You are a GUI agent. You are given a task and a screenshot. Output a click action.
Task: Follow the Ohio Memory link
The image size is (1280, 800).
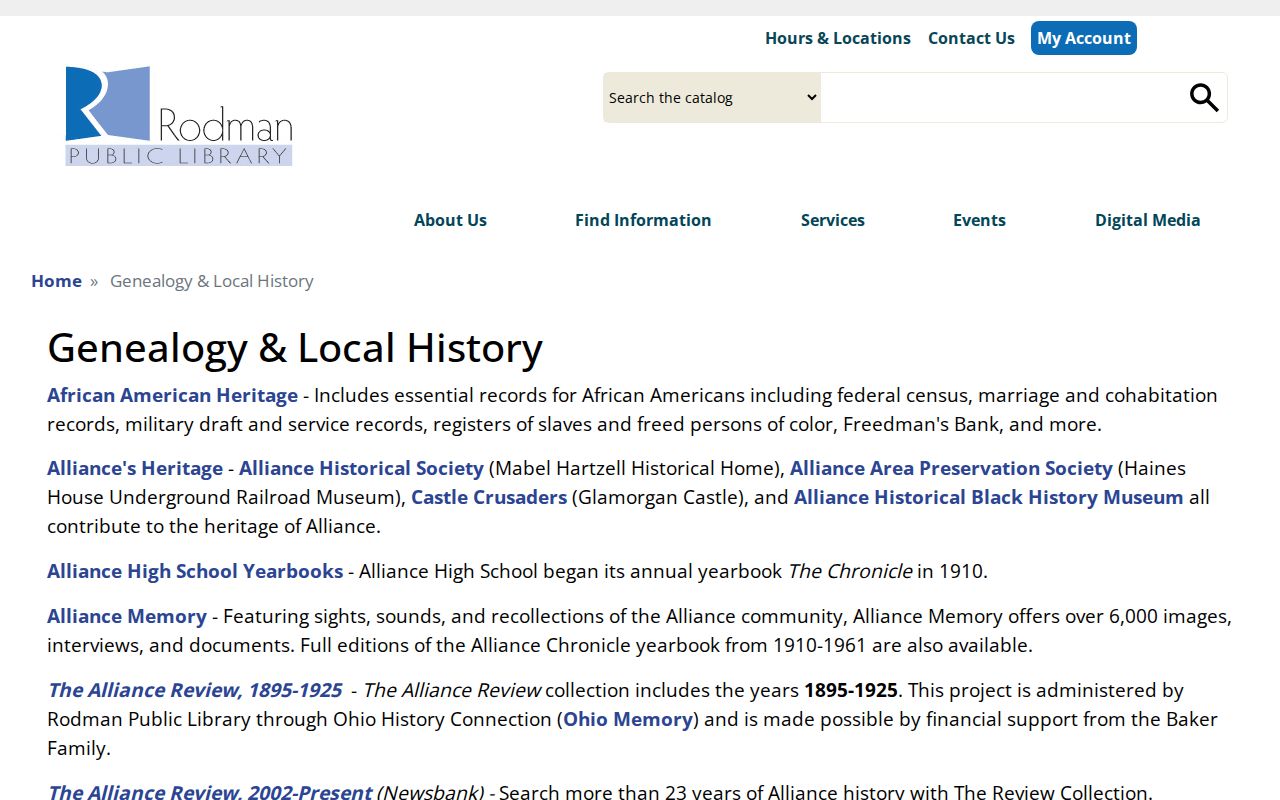[628, 719]
